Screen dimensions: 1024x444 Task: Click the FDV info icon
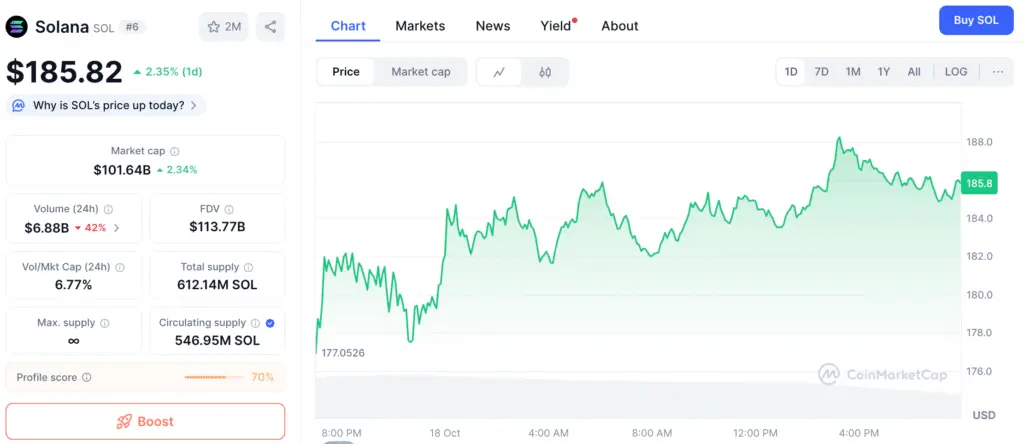click(x=229, y=209)
